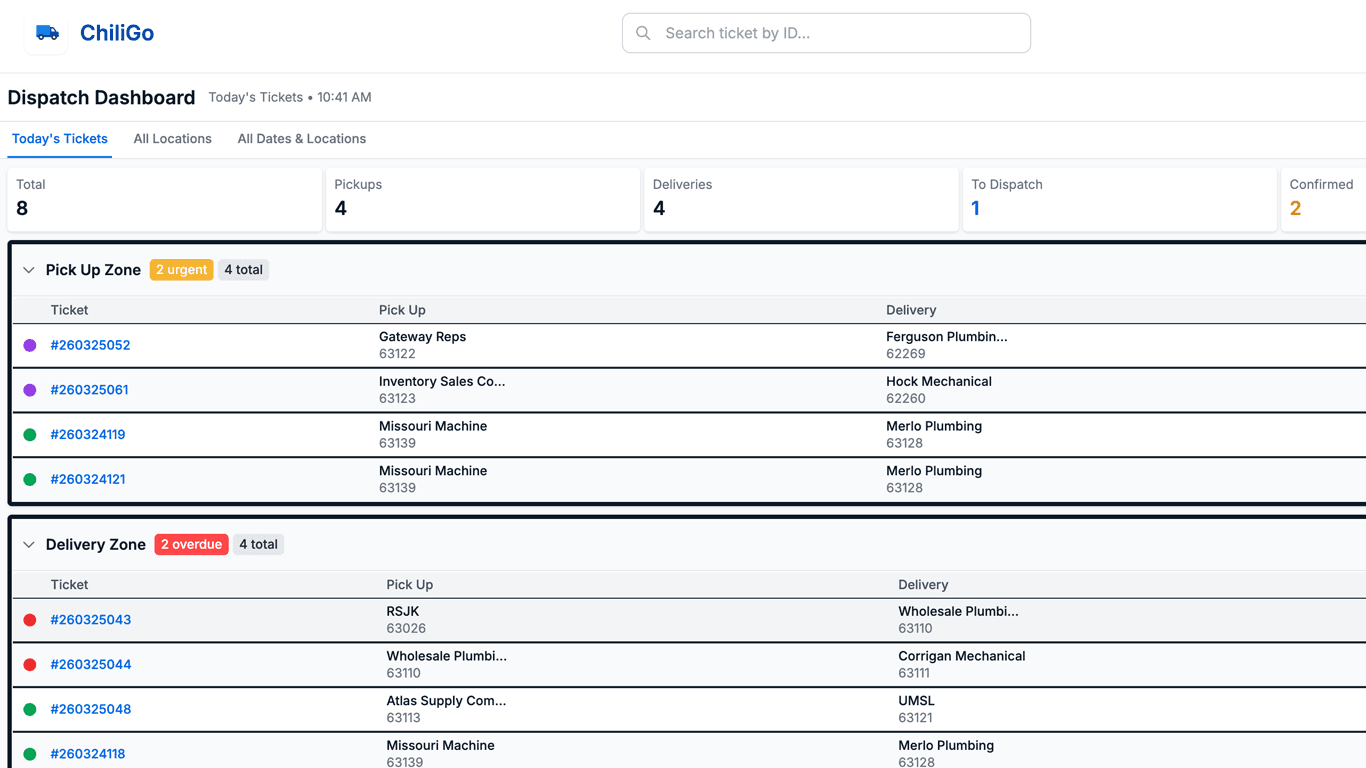Click the Corrigan Mechanical delivery cell

coord(962,665)
